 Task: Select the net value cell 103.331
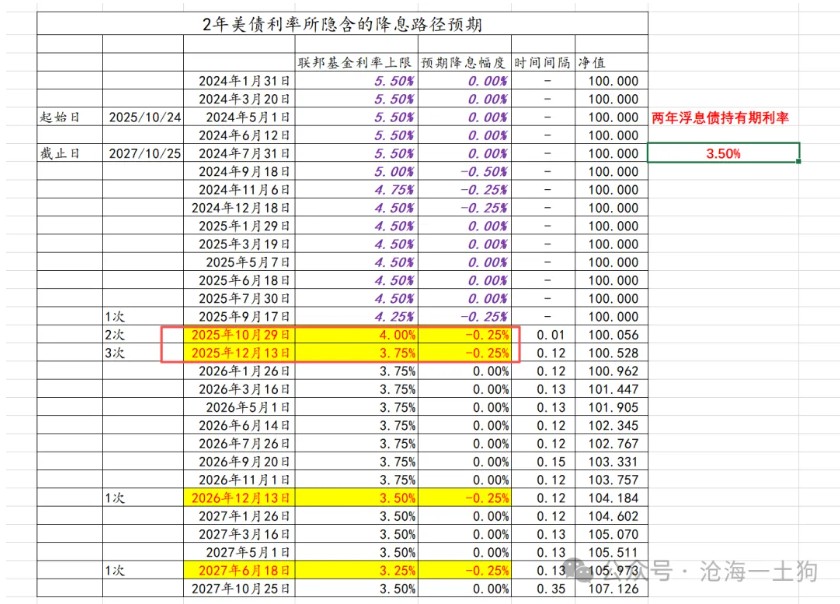pyautogui.click(x=611, y=462)
